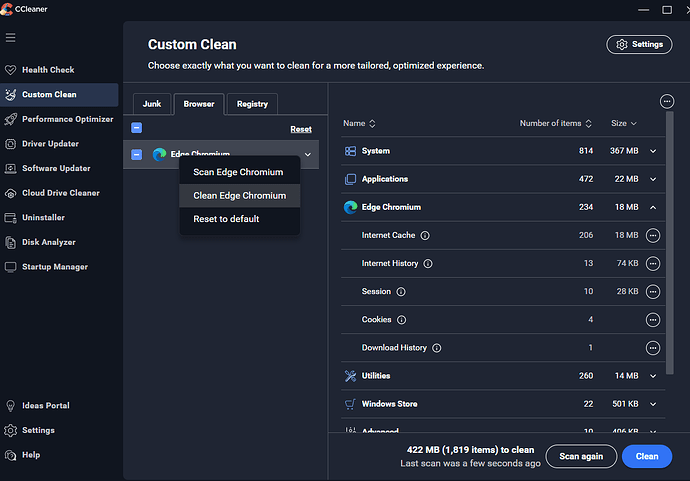The height and width of the screenshot is (481, 690).
Task: Open more options for Internet History row
Action: pyautogui.click(x=653, y=264)
